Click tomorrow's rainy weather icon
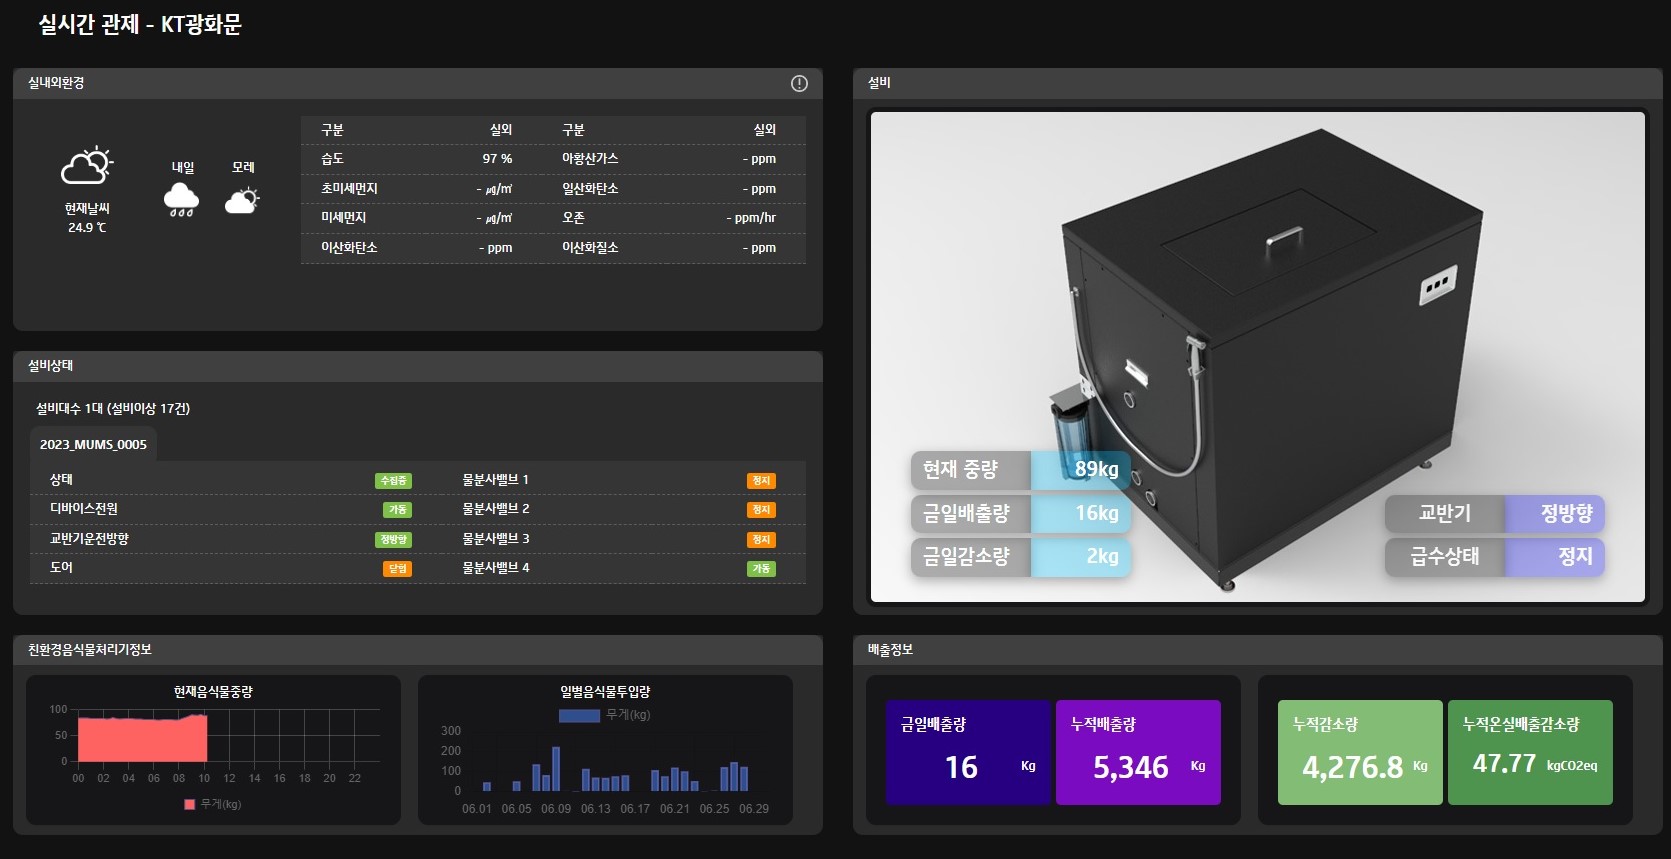This screenshot has height=859, width=1671. (x=181, y=200)
